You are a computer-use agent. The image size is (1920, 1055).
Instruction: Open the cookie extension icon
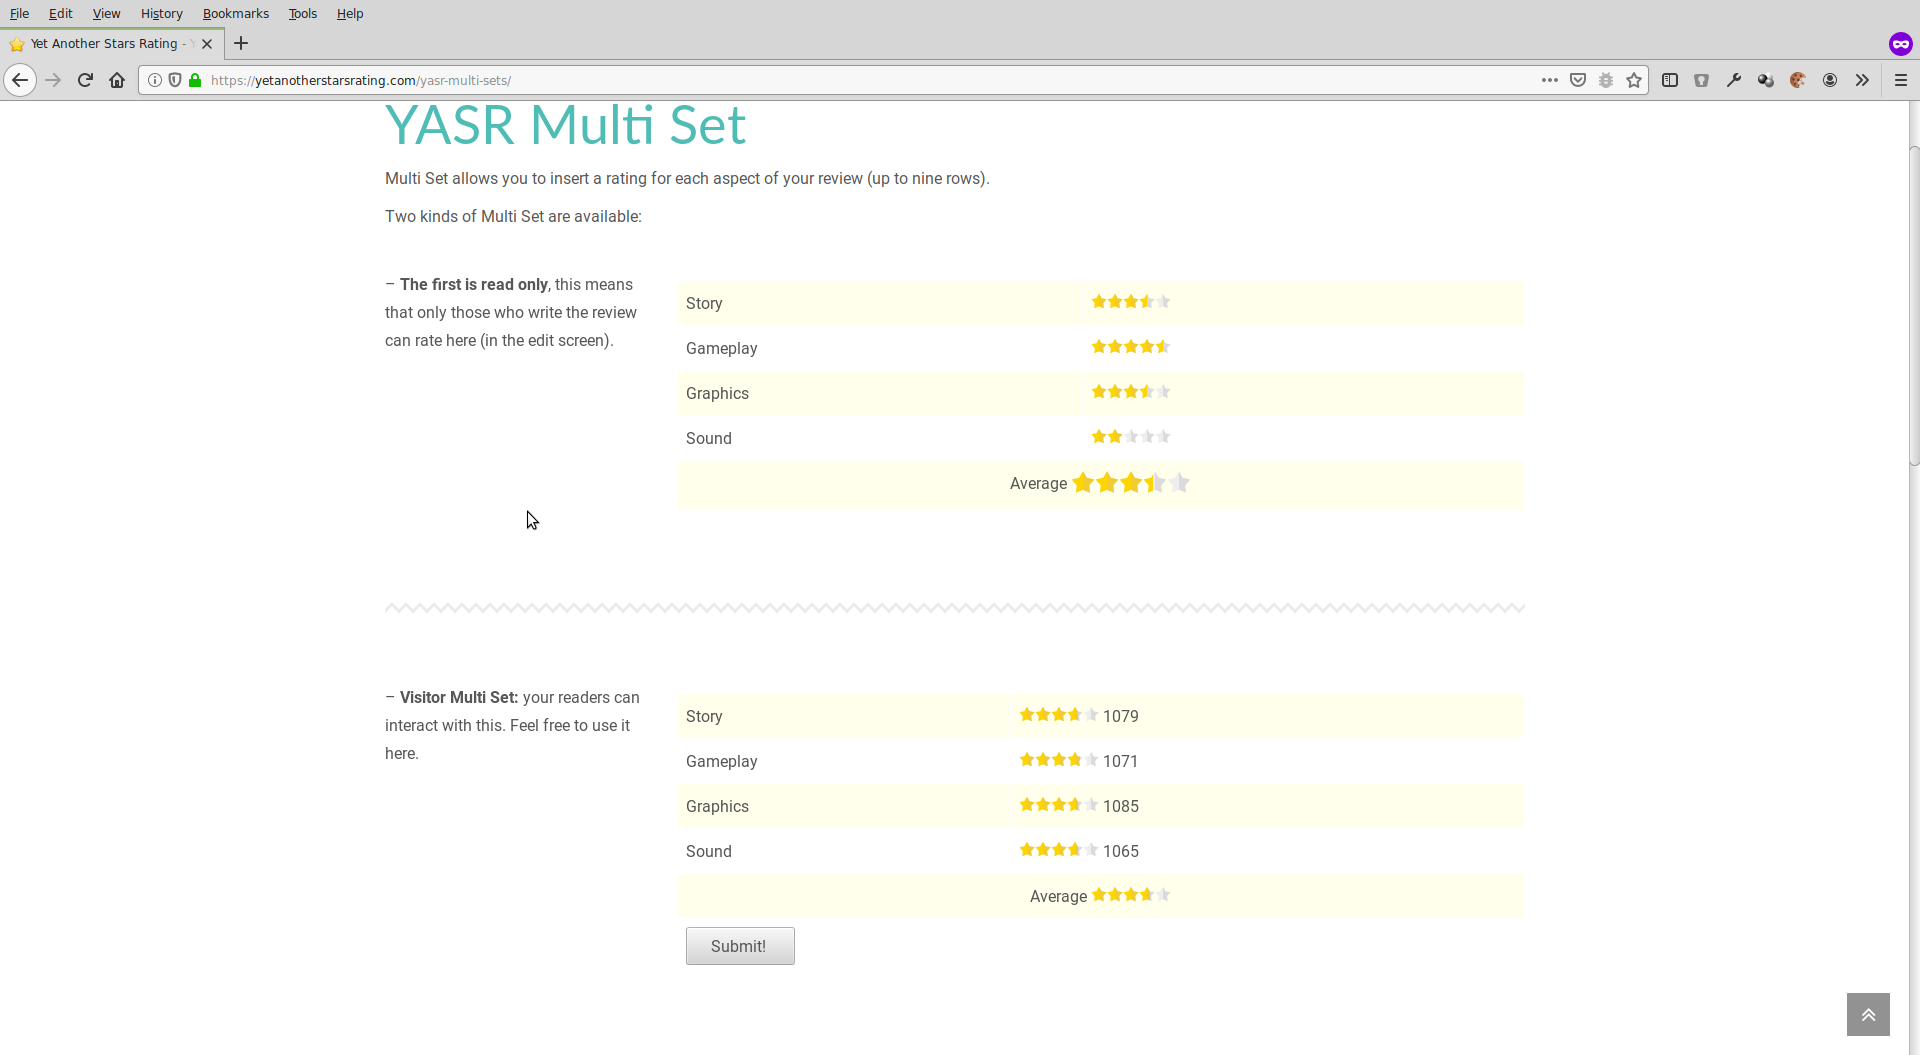1798,80
